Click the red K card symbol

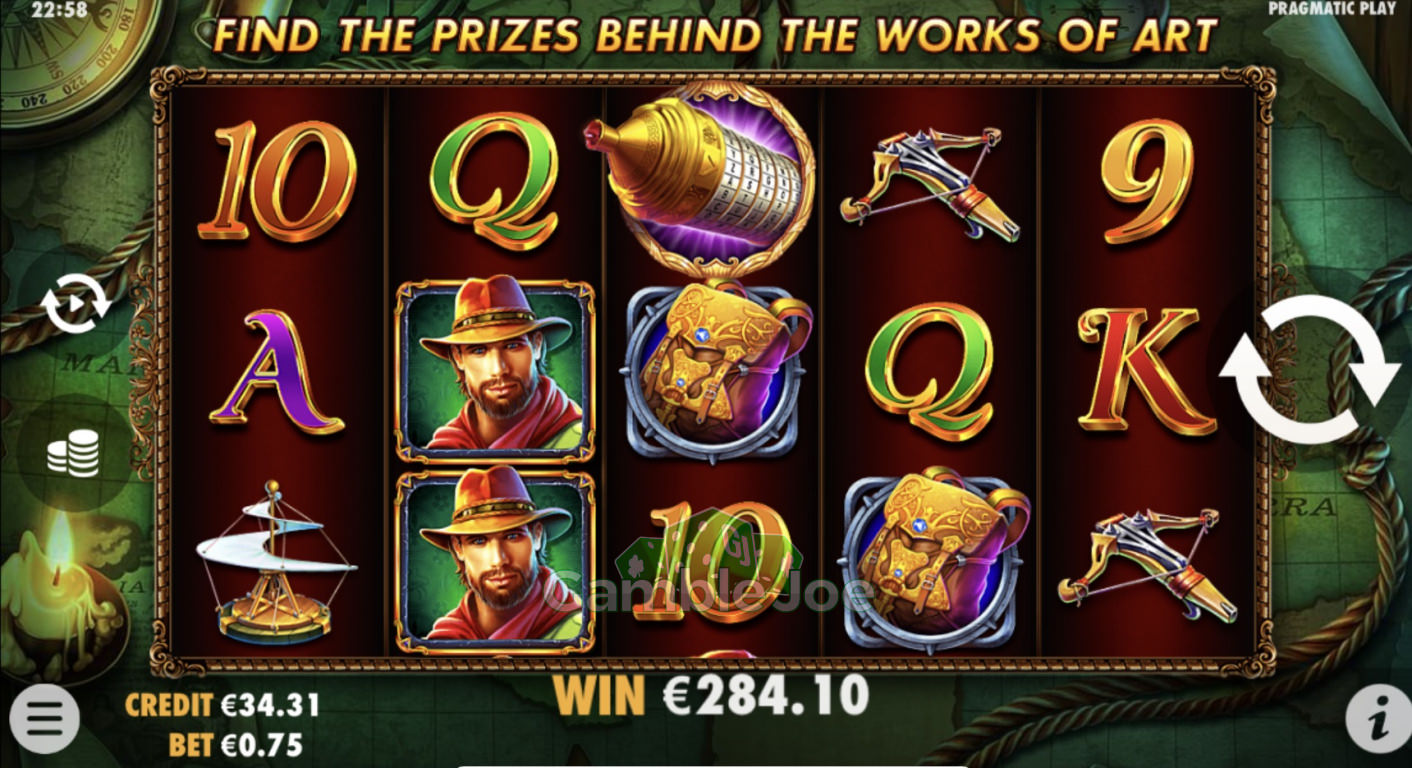[x=1147, y=371]
